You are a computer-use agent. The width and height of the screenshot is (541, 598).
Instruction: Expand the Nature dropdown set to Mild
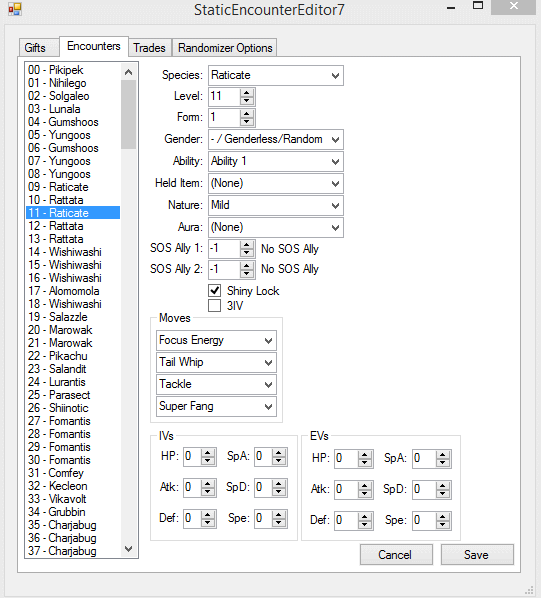click(x=276, y=205)
